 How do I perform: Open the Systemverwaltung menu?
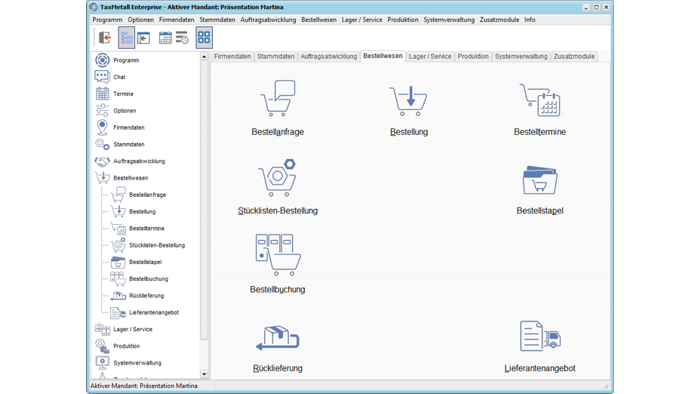tap(449, 20)
